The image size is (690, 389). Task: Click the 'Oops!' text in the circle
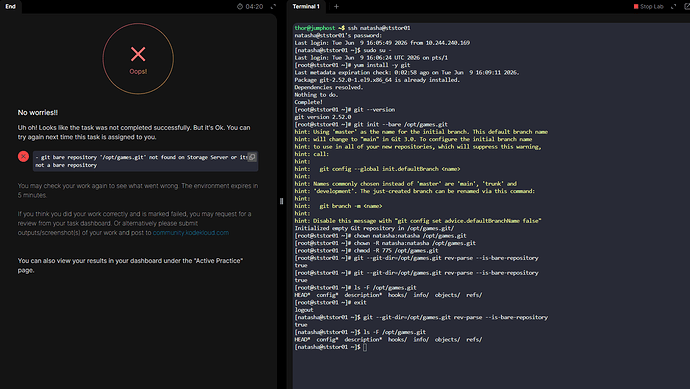point(138,71)
